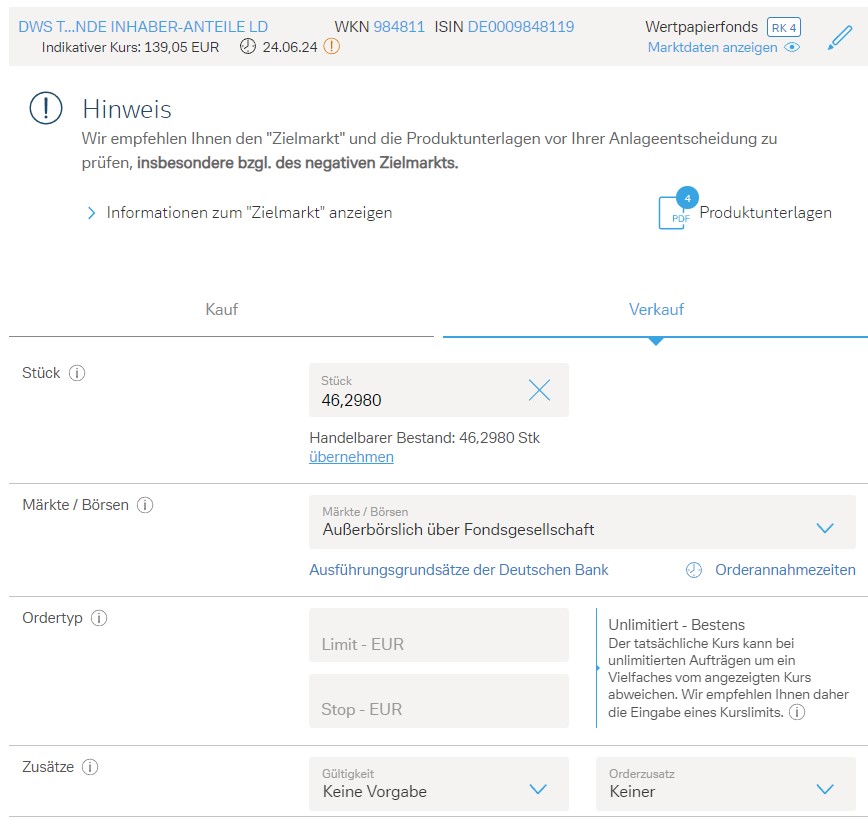The height and width of the screenshot is (820, 868).
Task: Click info icon next to Ordertyp
Action: (x=99, y=618)
